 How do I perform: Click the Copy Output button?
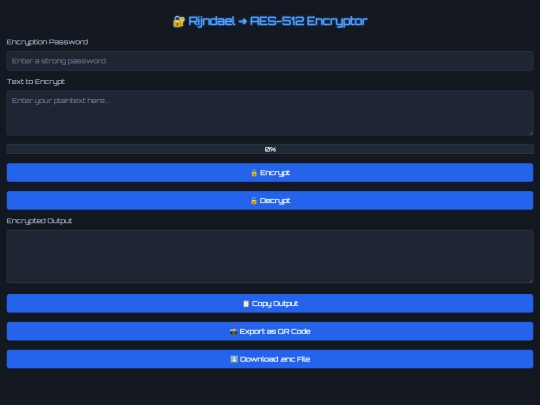pos(270,303)
